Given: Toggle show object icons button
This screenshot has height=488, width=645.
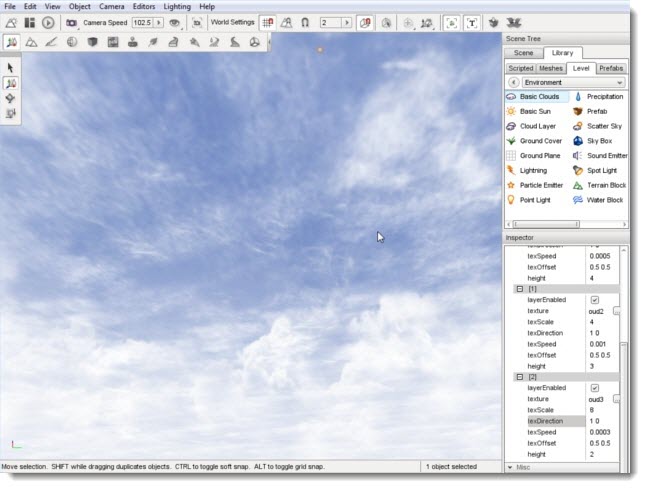Looking at the screenshot, I should coord(451,23).
